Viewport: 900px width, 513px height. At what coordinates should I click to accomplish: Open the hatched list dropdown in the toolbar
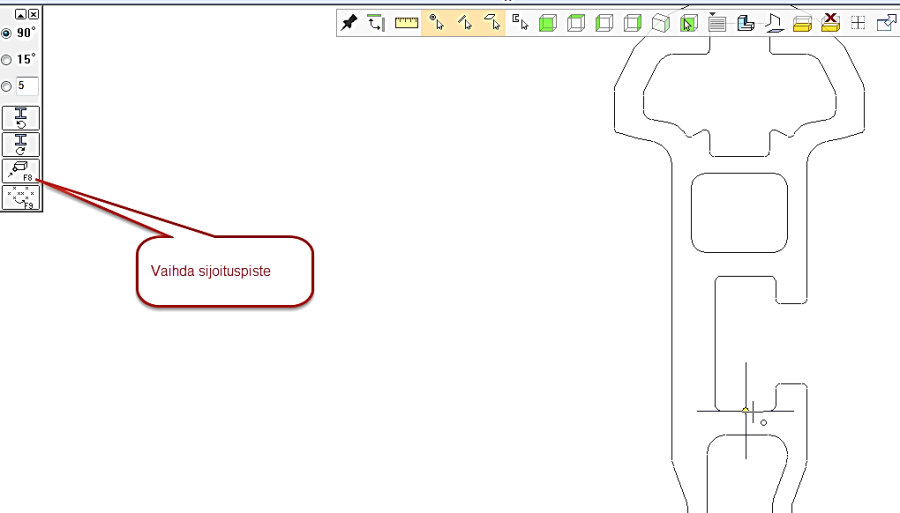pyautogui.click(x=717, y=23)
